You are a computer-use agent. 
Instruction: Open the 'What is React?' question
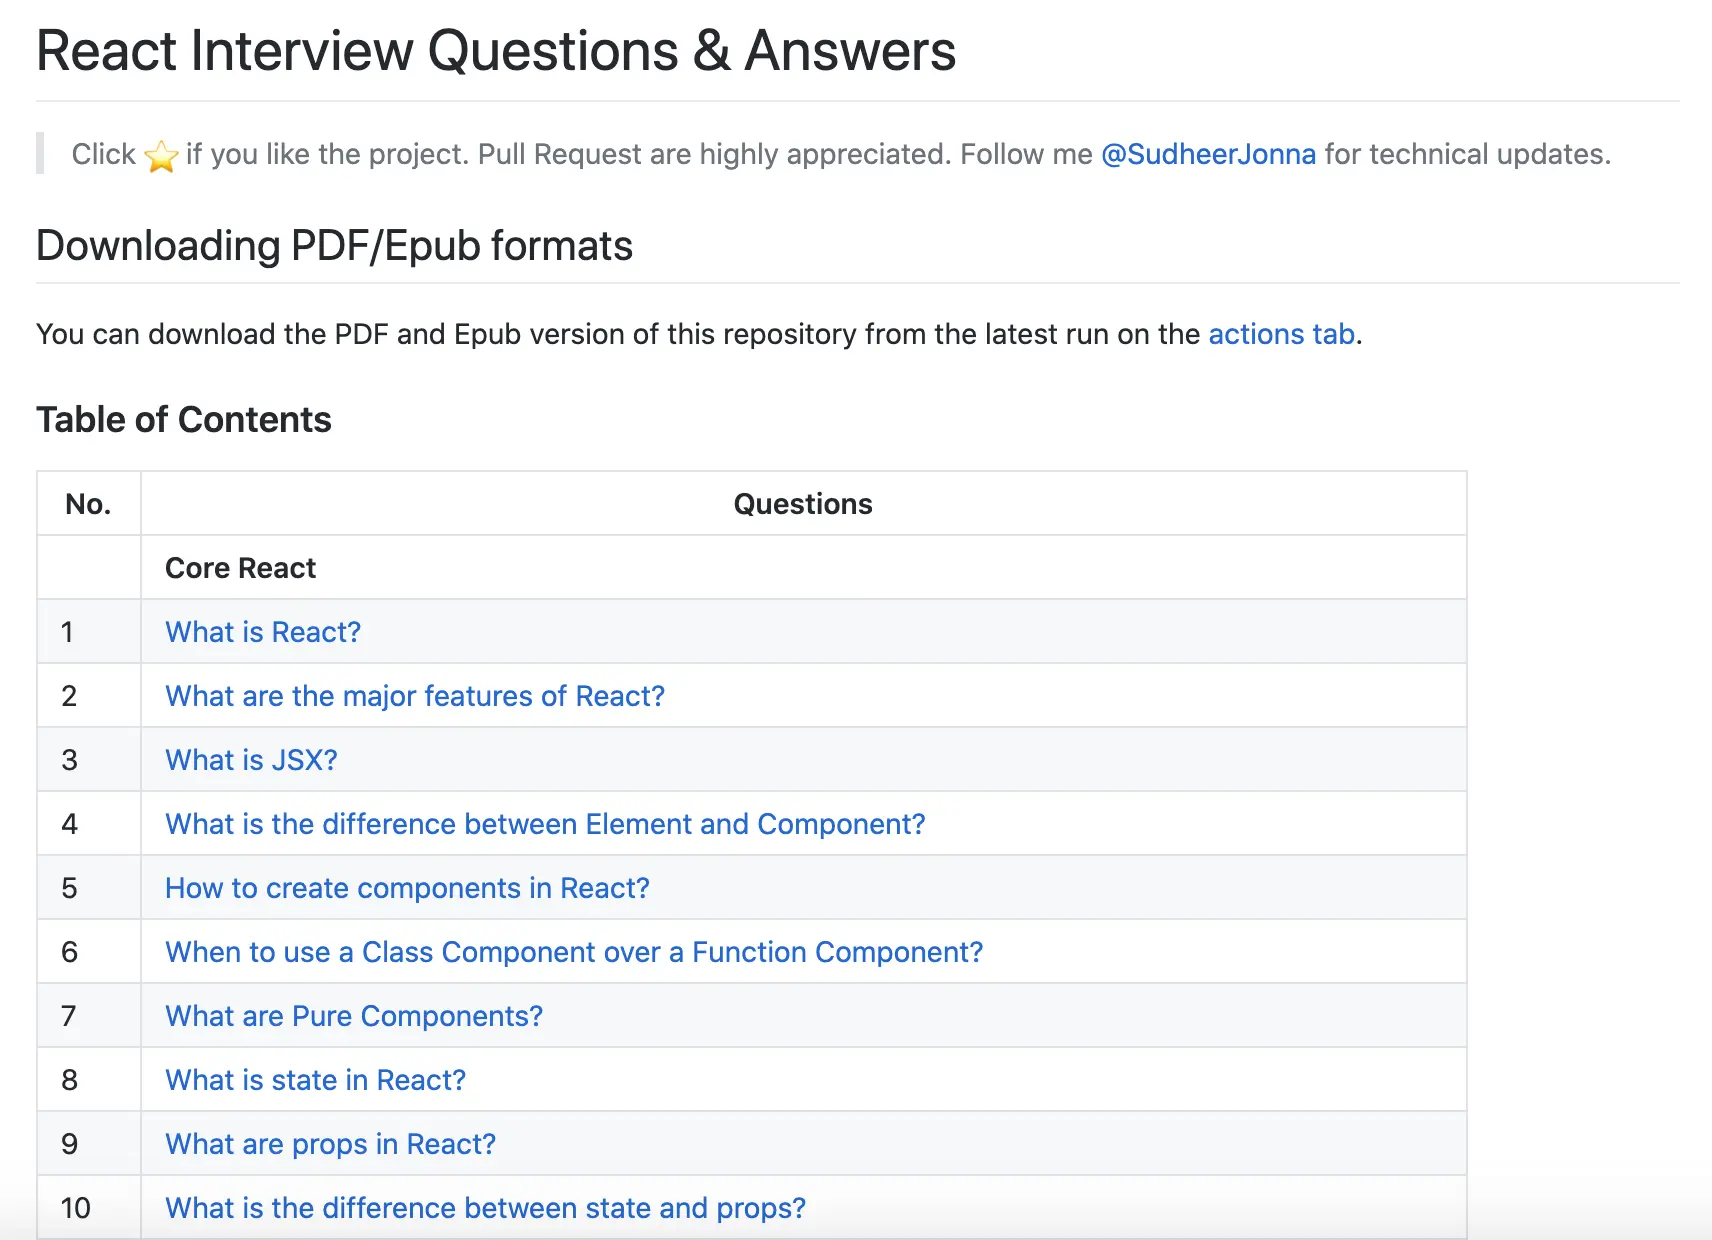pyautogui.click(x=263, y=632)
